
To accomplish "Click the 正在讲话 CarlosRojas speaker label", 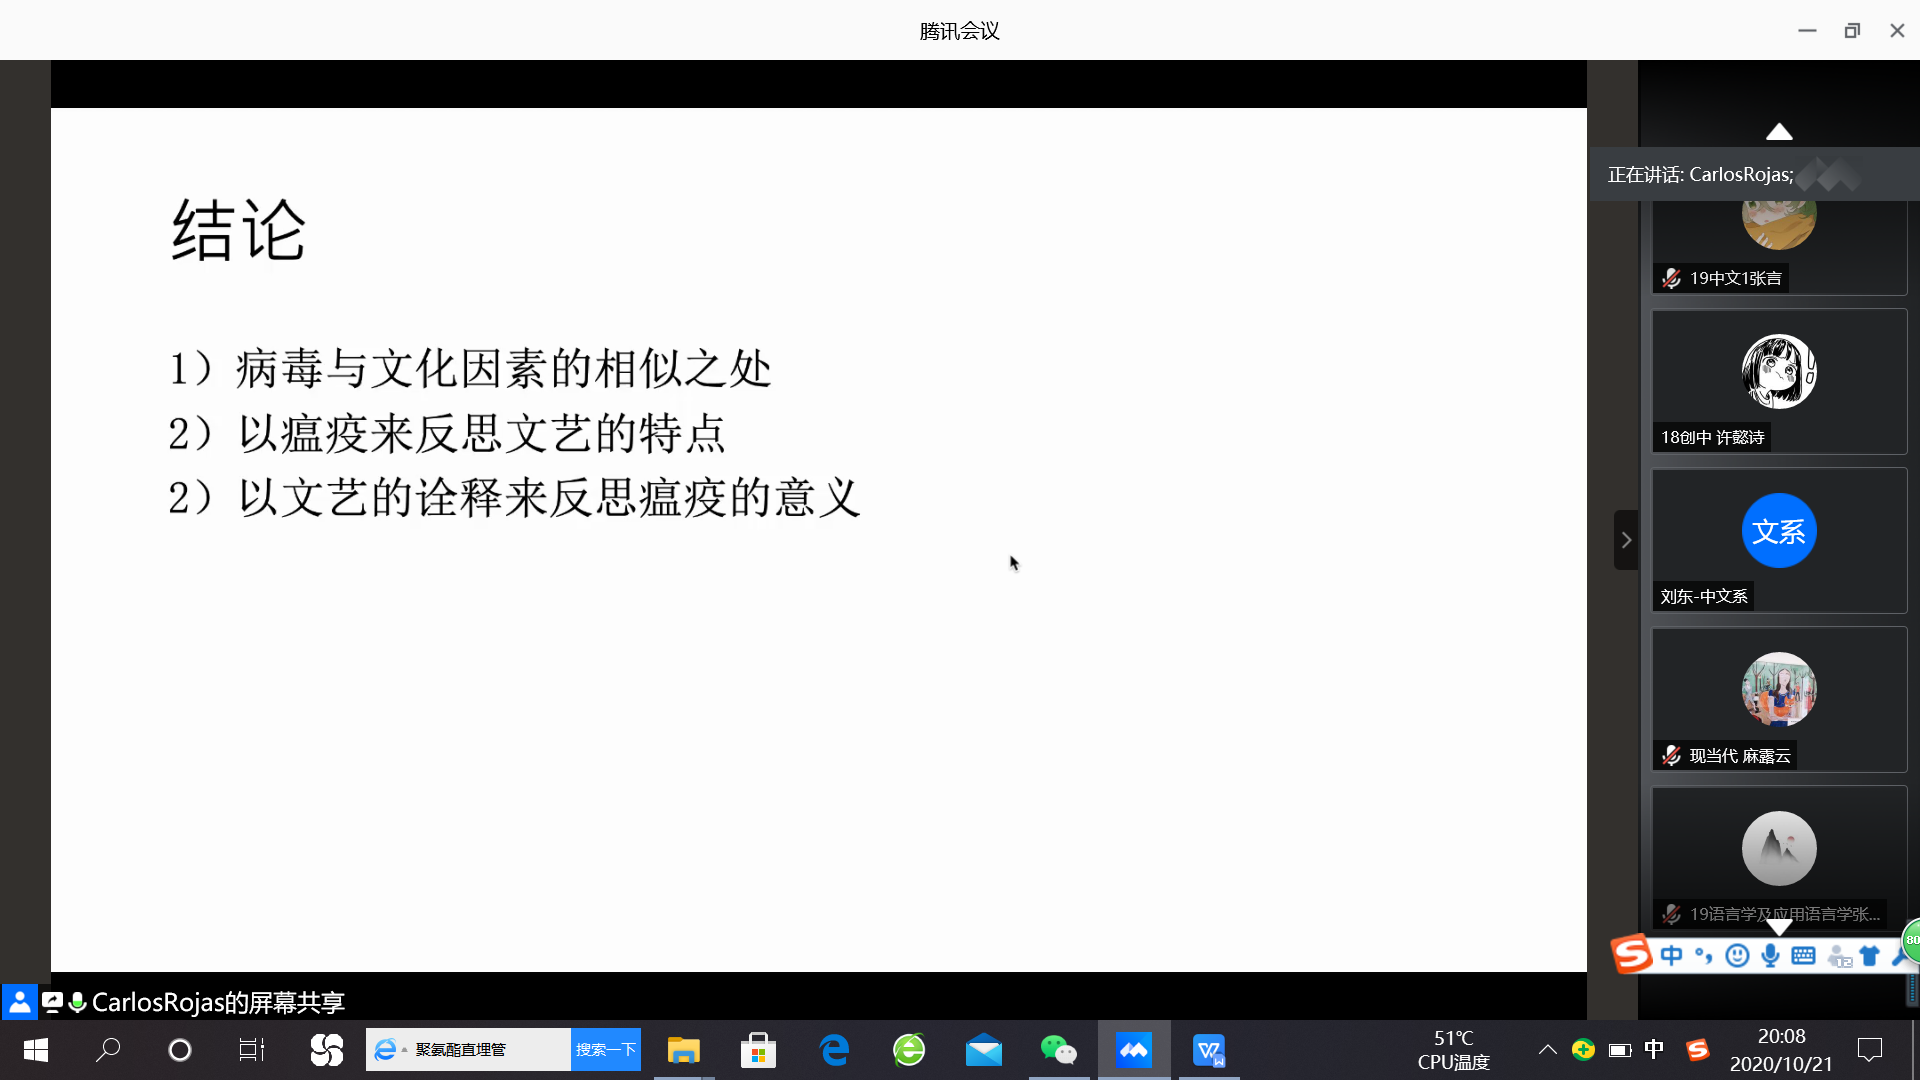I will click(x=1700, y=175).
